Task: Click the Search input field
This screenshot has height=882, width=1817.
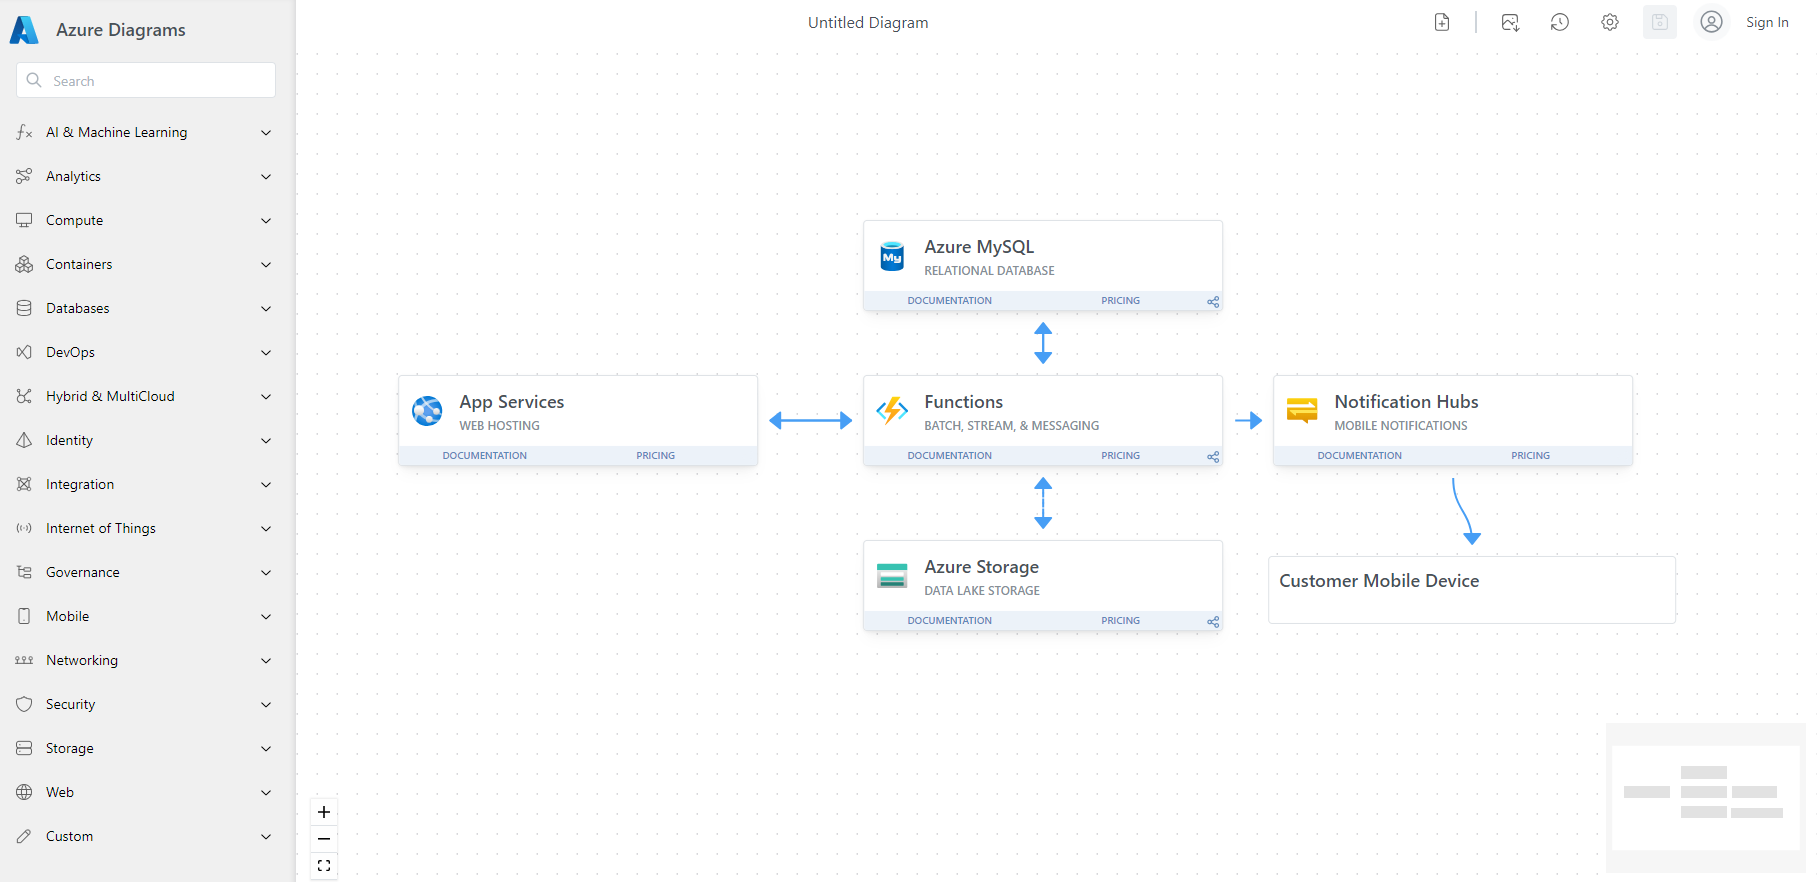Action: pos(146,80)
